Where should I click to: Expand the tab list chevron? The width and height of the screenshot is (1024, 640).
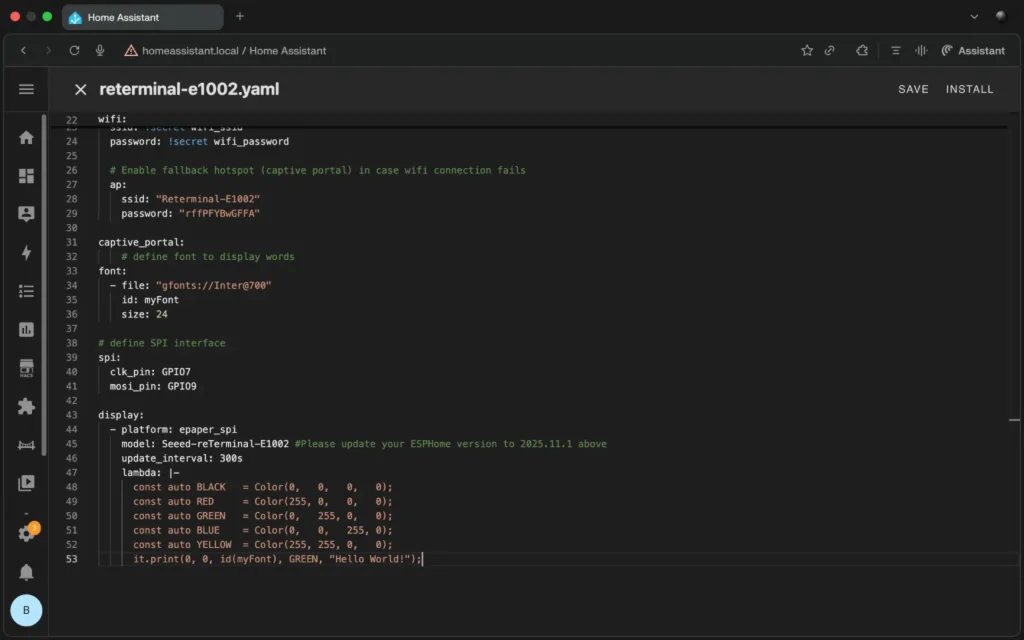coord(974,17)
